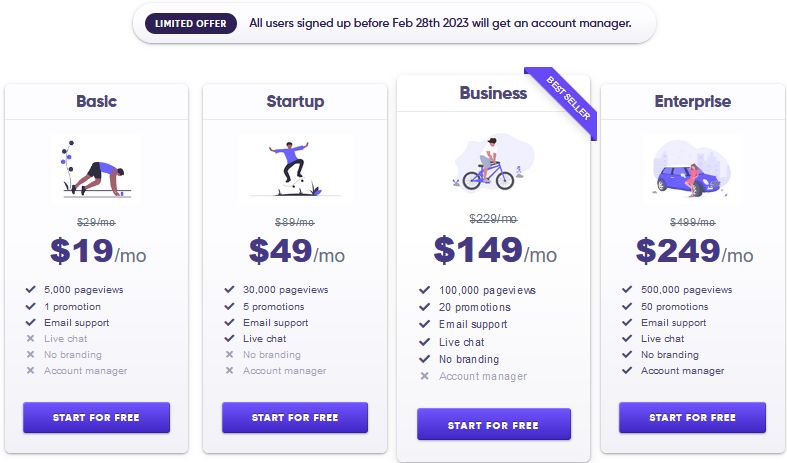Click the X icon beside Startup No branding
The height and width of the screenshot is (463, 787).
coord(229,355)
